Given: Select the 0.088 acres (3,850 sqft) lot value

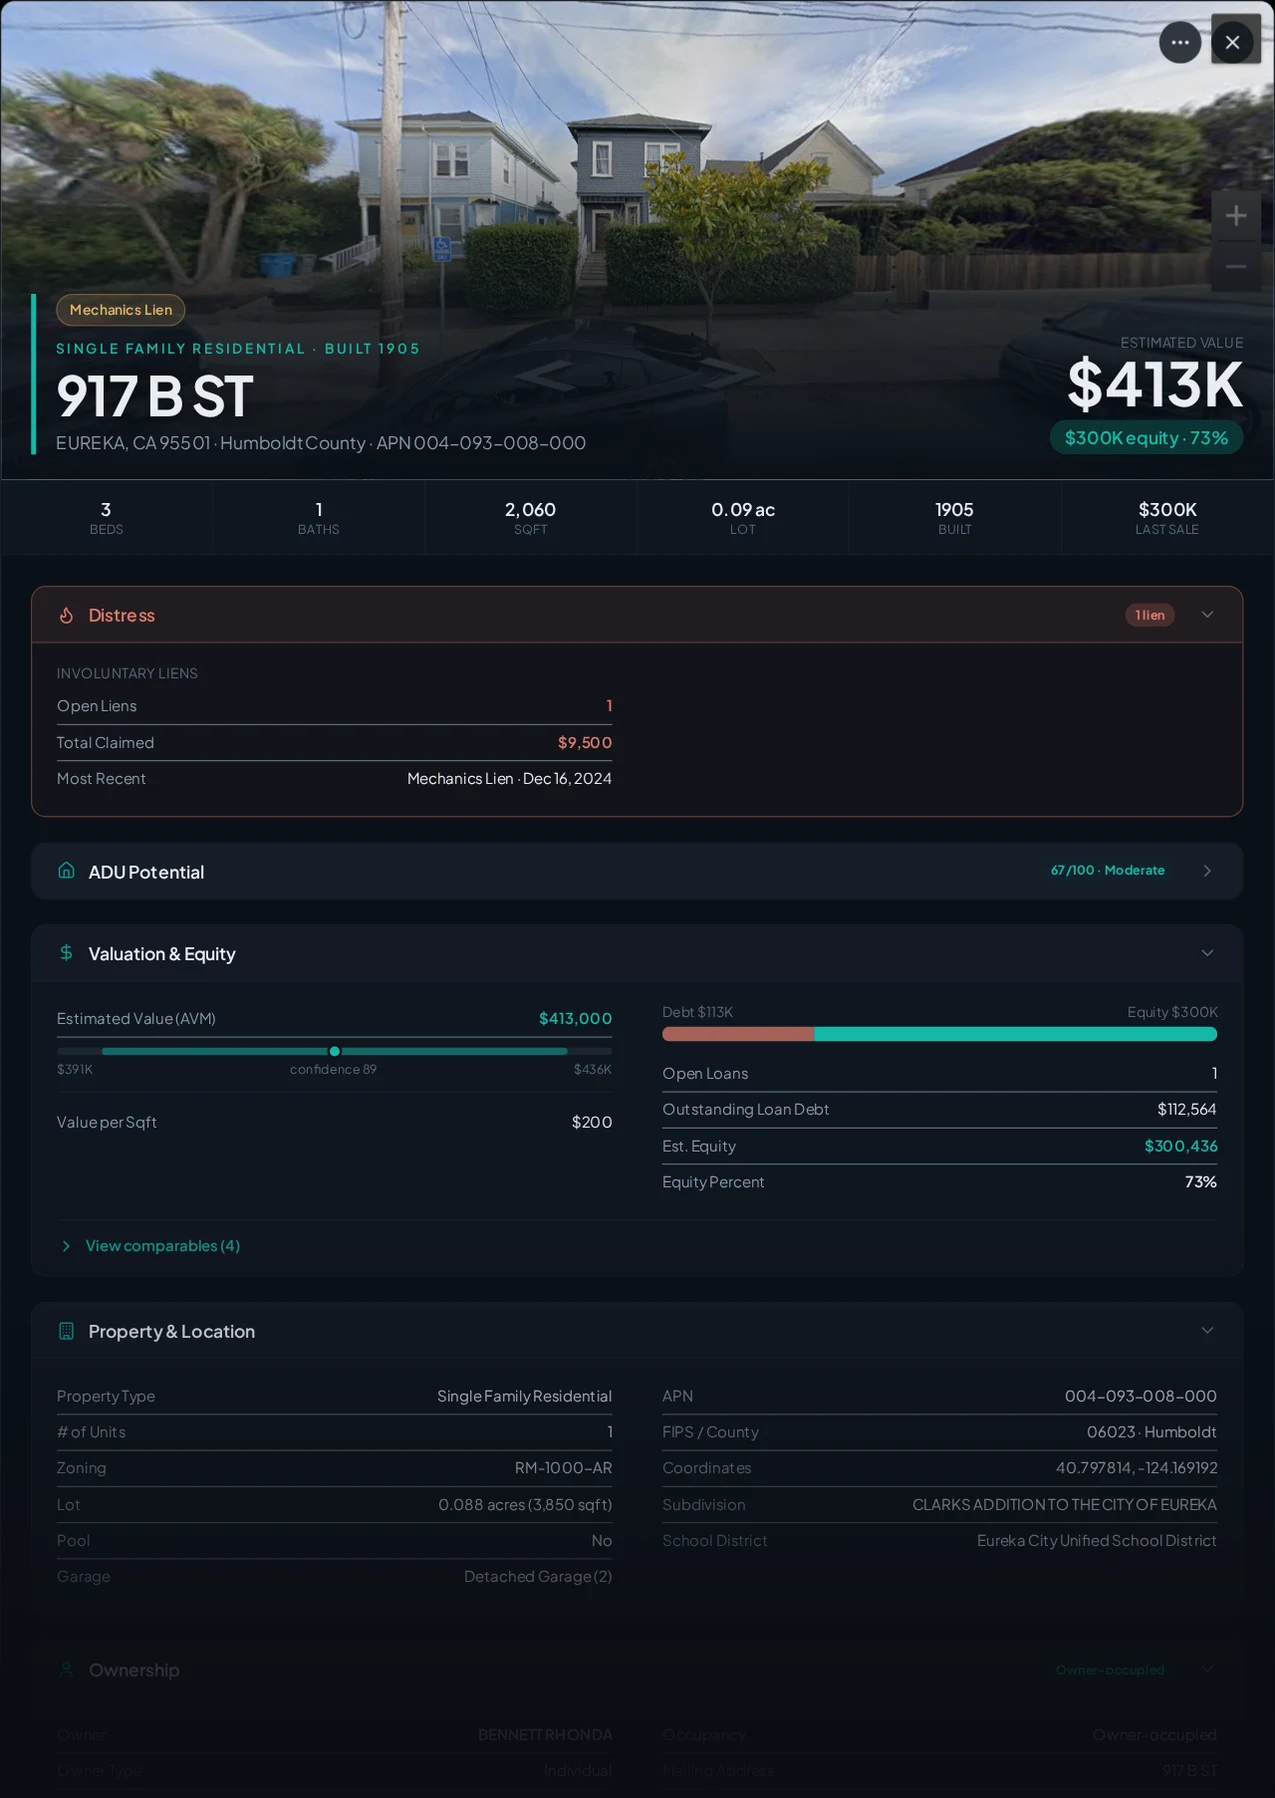Looking at the screenshot, I should click(525, 1504).
